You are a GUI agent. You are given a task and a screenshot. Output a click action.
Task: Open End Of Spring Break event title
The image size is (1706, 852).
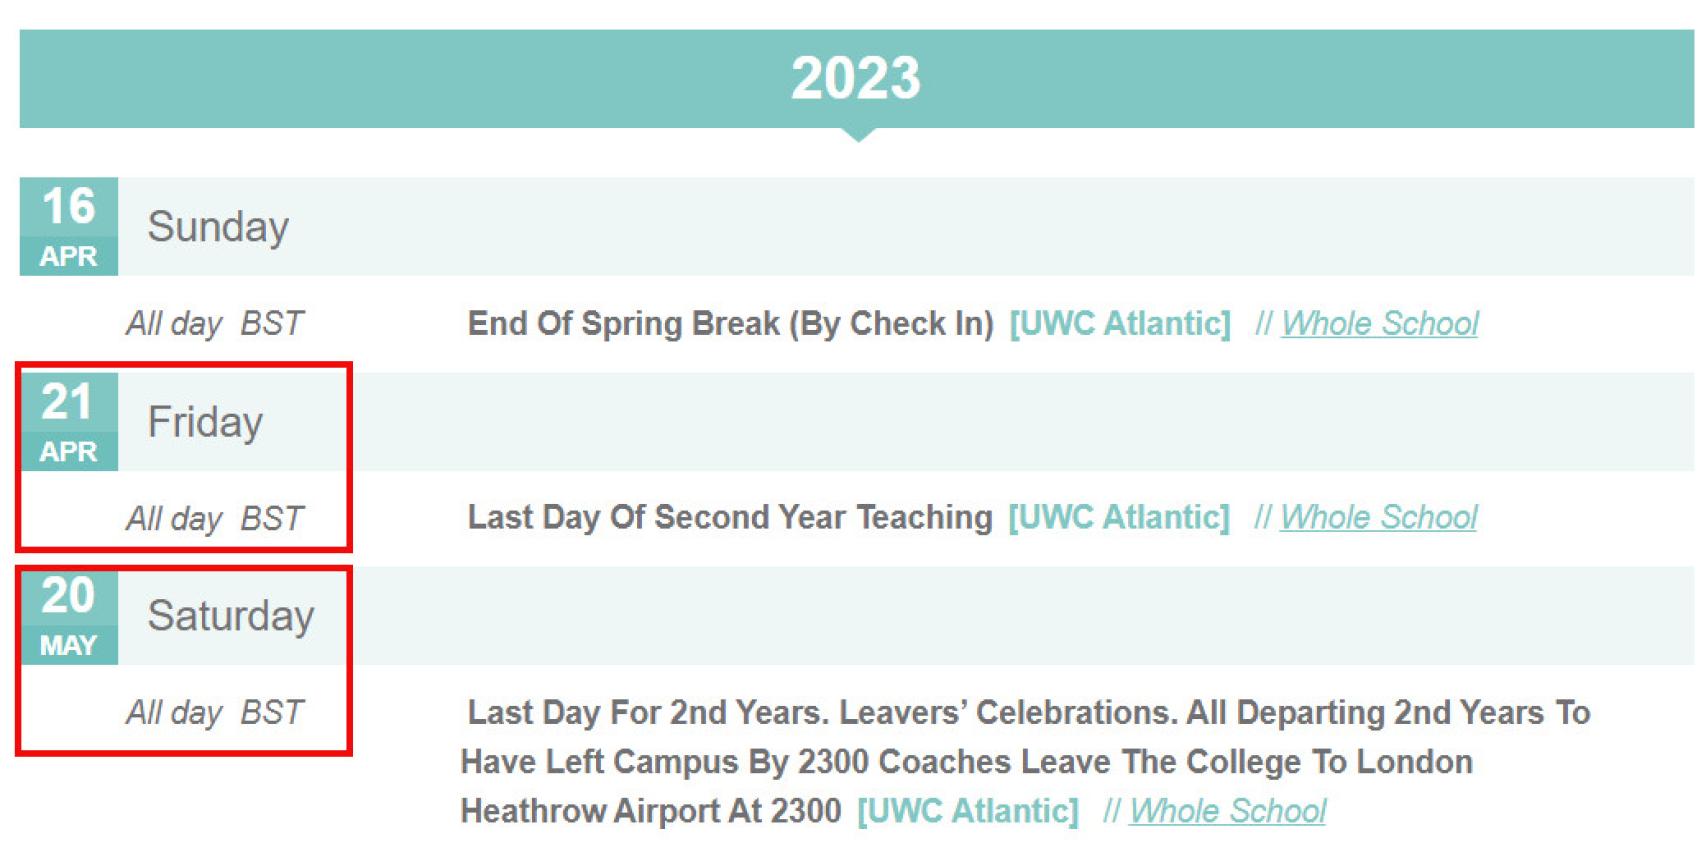click(731, 324)
